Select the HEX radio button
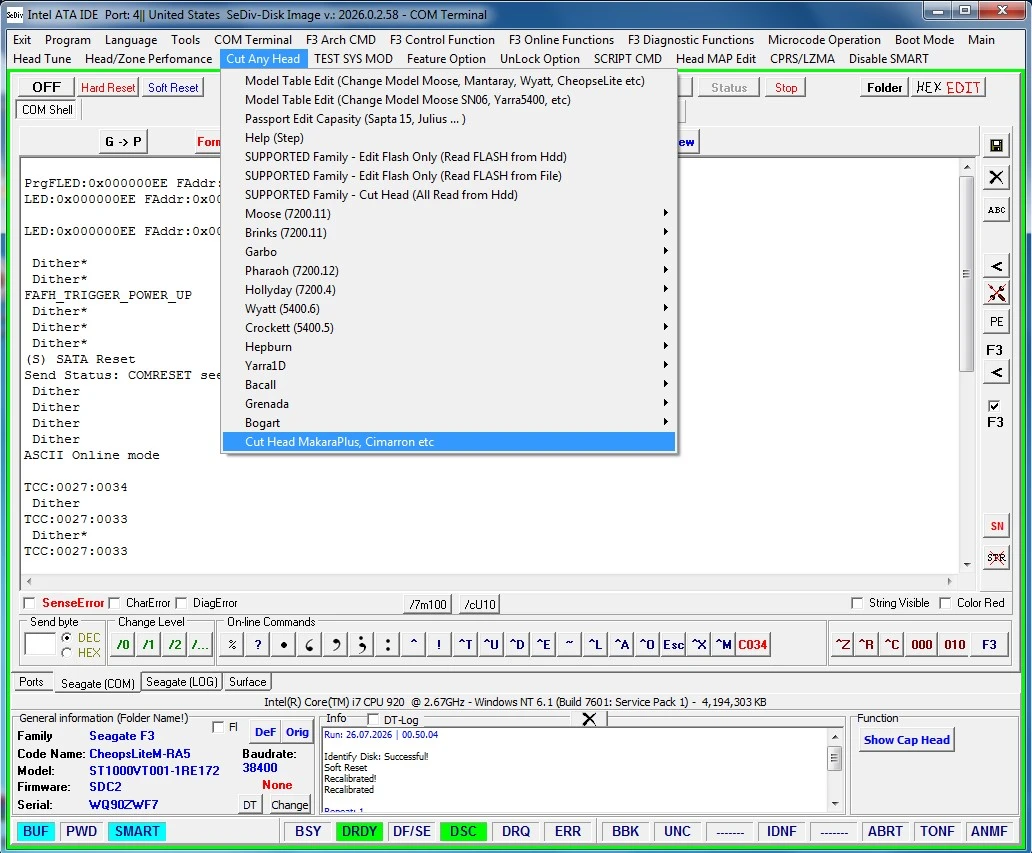 click(66, 652)
